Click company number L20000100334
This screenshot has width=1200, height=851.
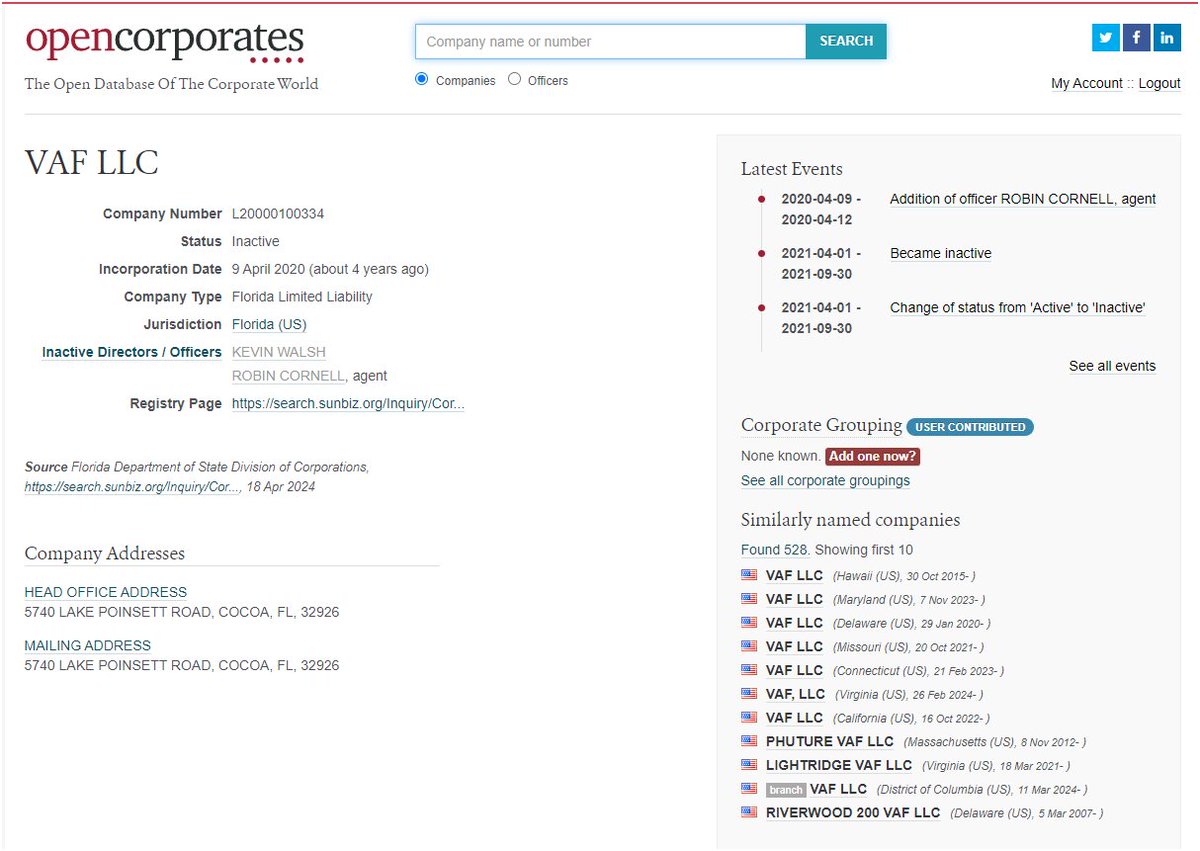tap(278, 214)
